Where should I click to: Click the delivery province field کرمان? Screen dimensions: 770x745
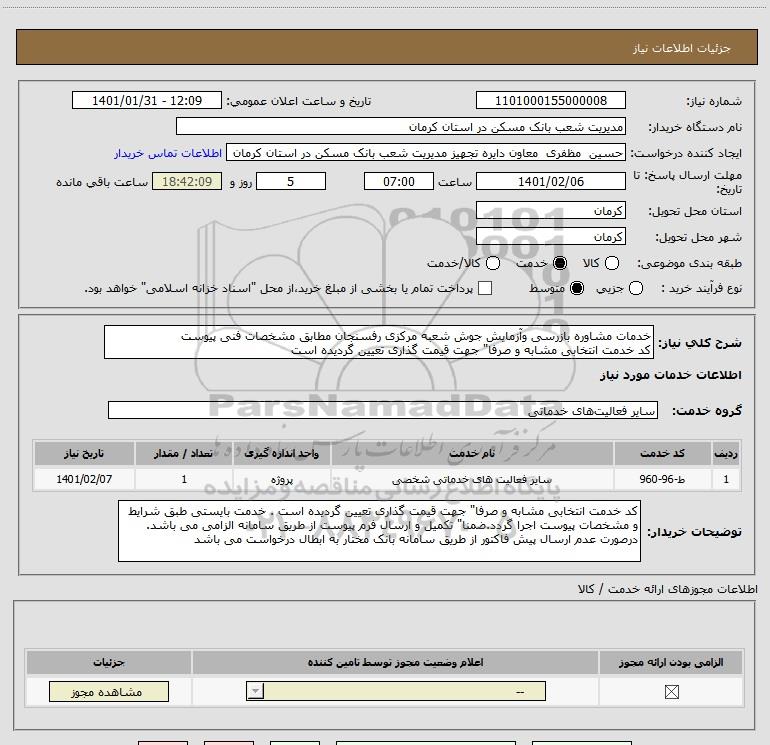tap(550, 211)
